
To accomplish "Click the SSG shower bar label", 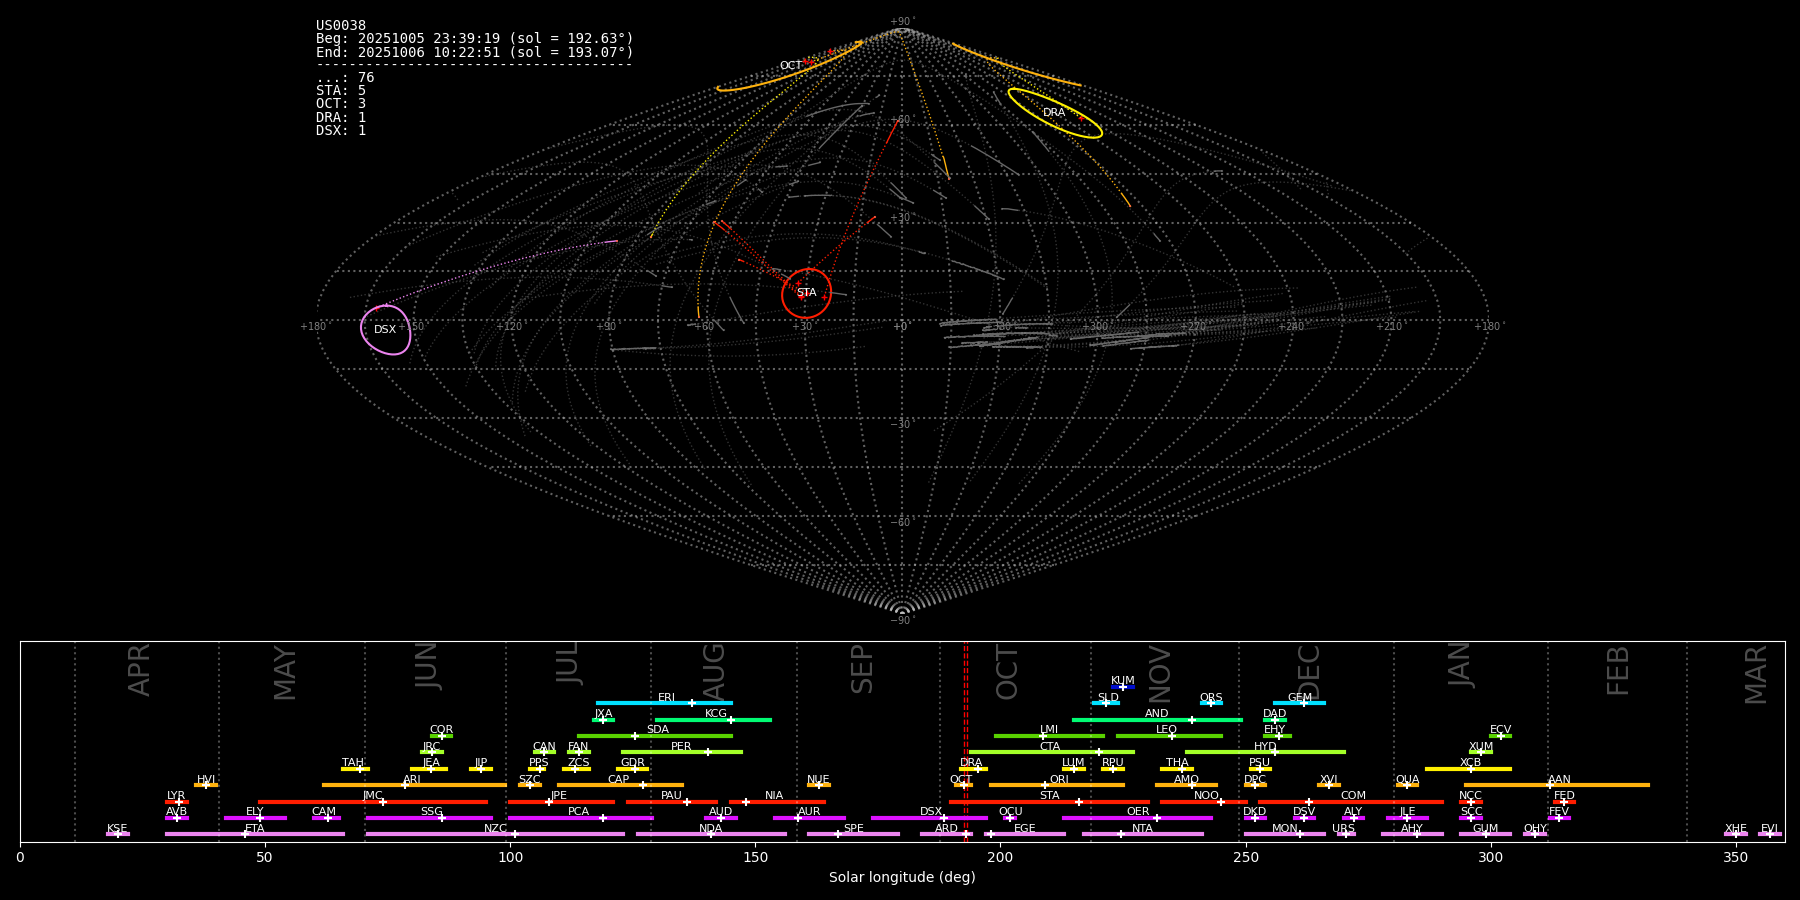I will click(432, 812).
